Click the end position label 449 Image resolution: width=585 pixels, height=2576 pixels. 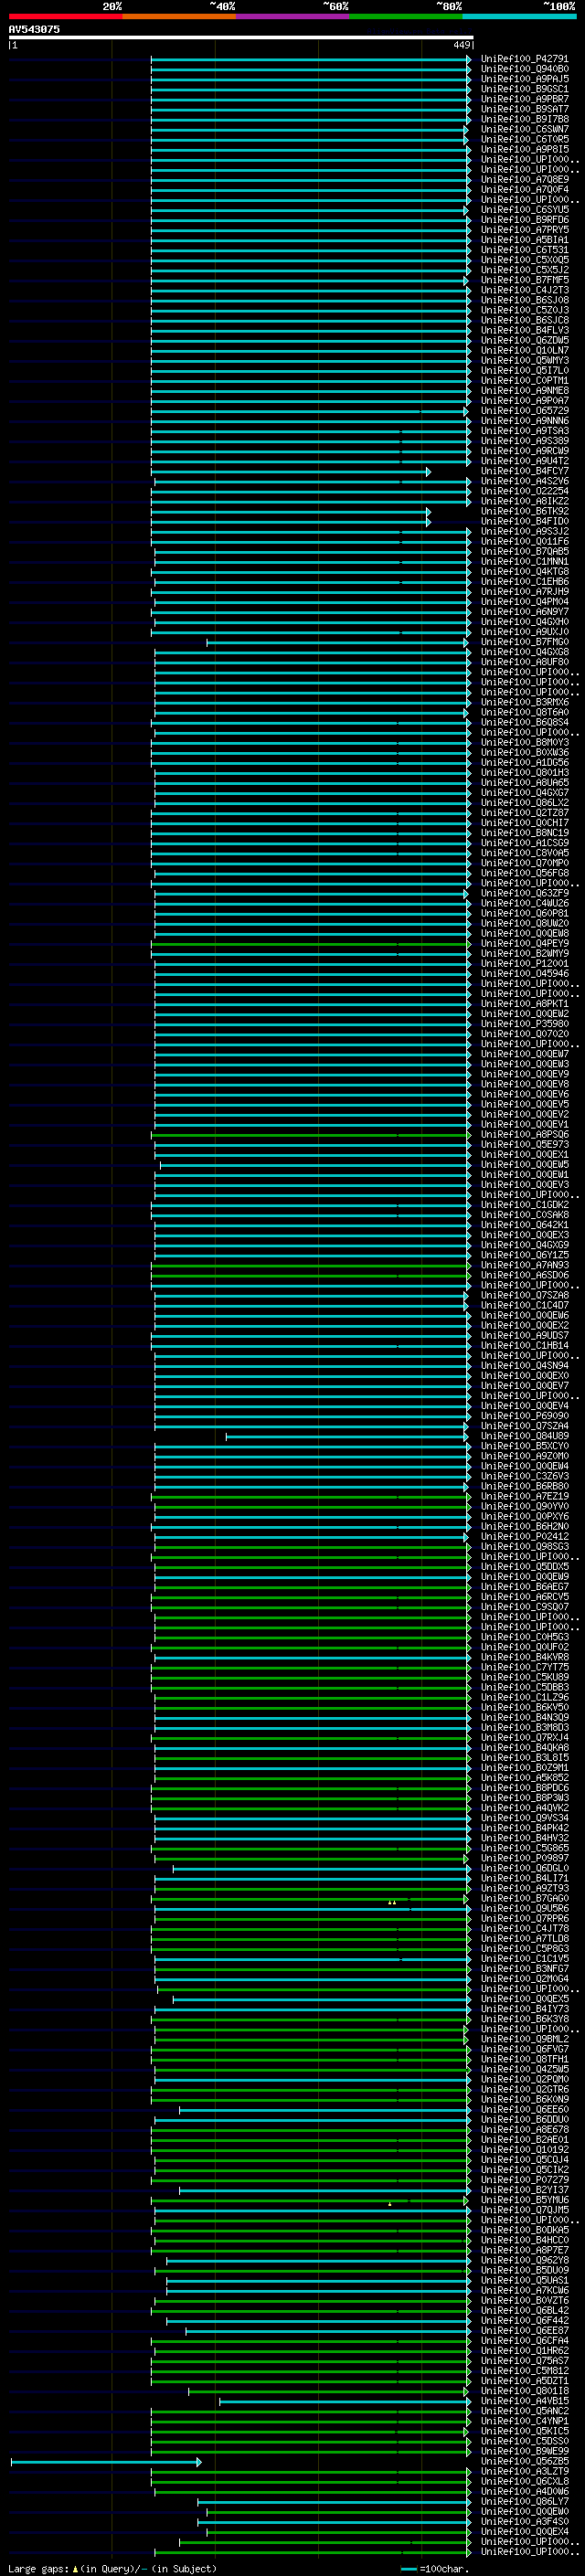tap(461, 45)
